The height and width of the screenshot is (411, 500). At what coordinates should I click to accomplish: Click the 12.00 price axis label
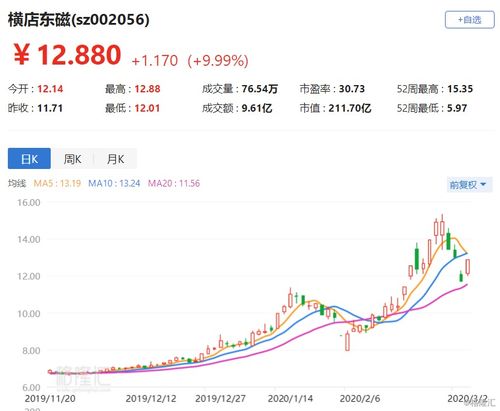point(29,276)
